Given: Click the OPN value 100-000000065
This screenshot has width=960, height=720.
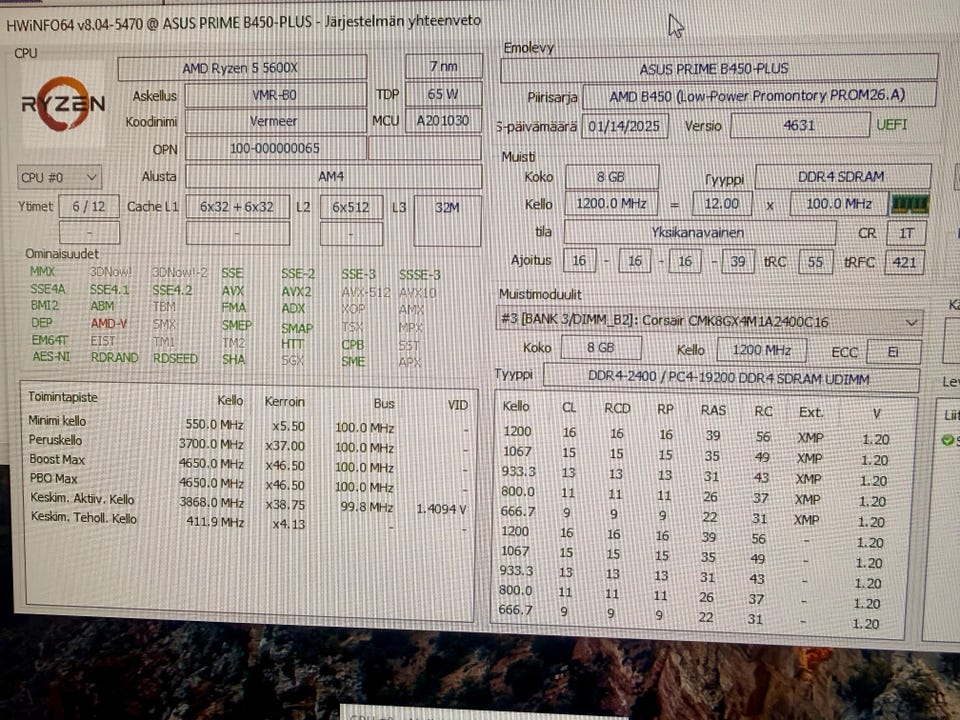Looking at the screenshot, I should 275,148.
